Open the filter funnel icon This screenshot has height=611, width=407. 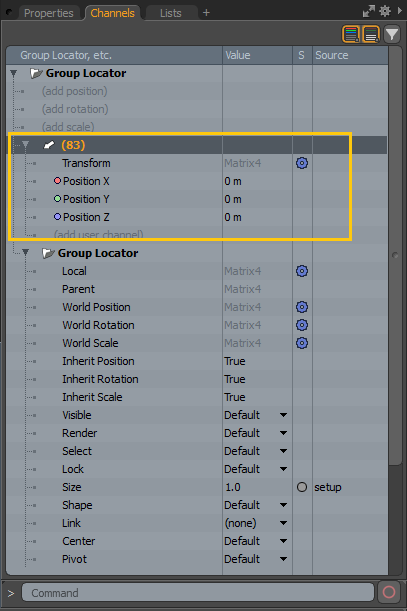coord(392,34)
